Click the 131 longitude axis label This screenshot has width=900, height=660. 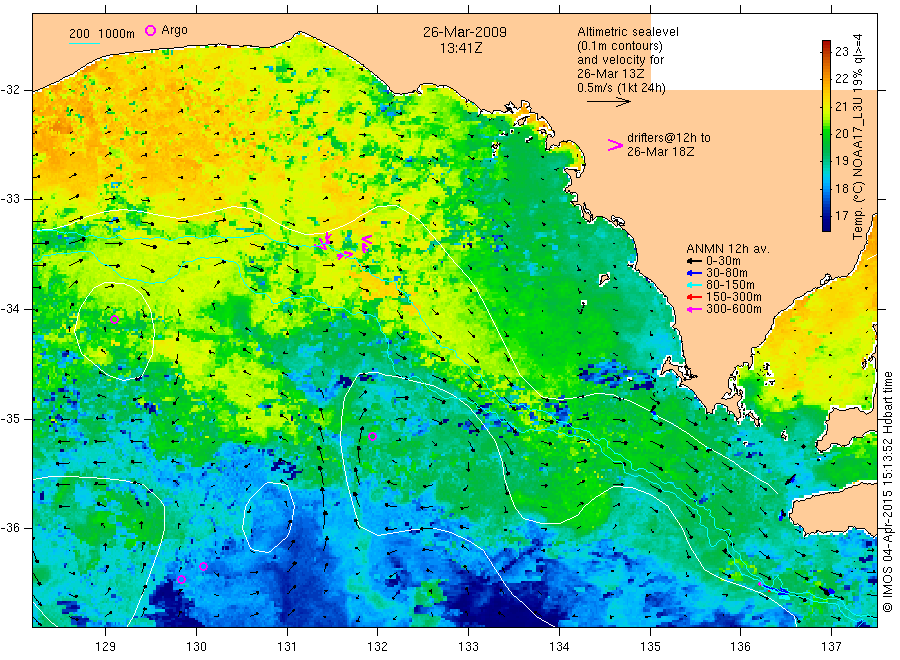point(287,647)
